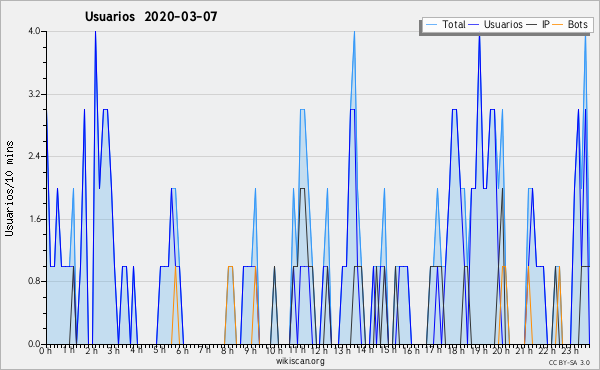Image resolution: width=600 pixels, height=370 pixels.
Task: Click the 'wikiscan.org' label under the chart
Action: [x=300, y=361]
